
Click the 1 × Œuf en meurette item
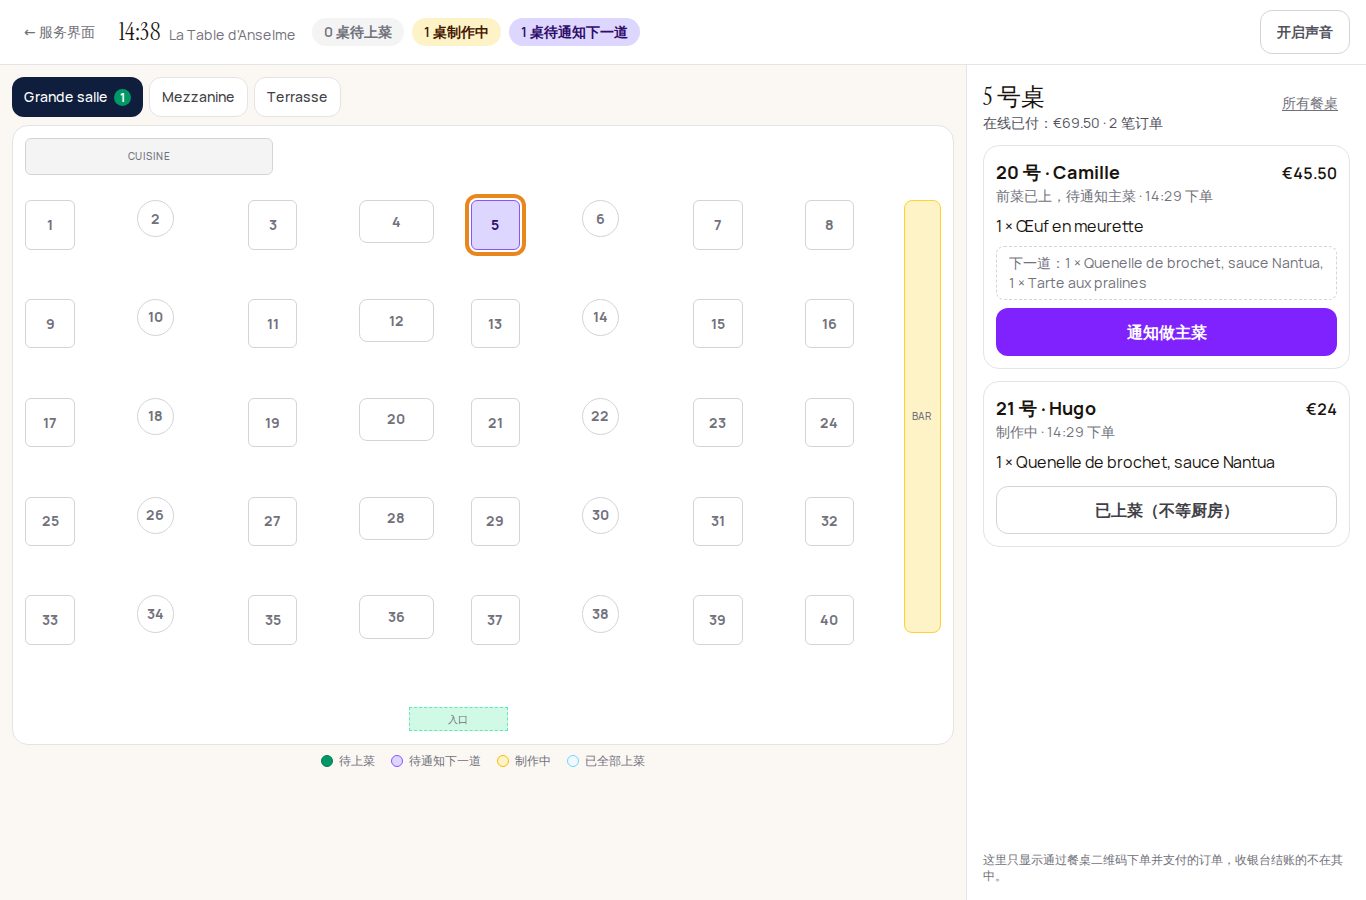tap(1069, 226)
